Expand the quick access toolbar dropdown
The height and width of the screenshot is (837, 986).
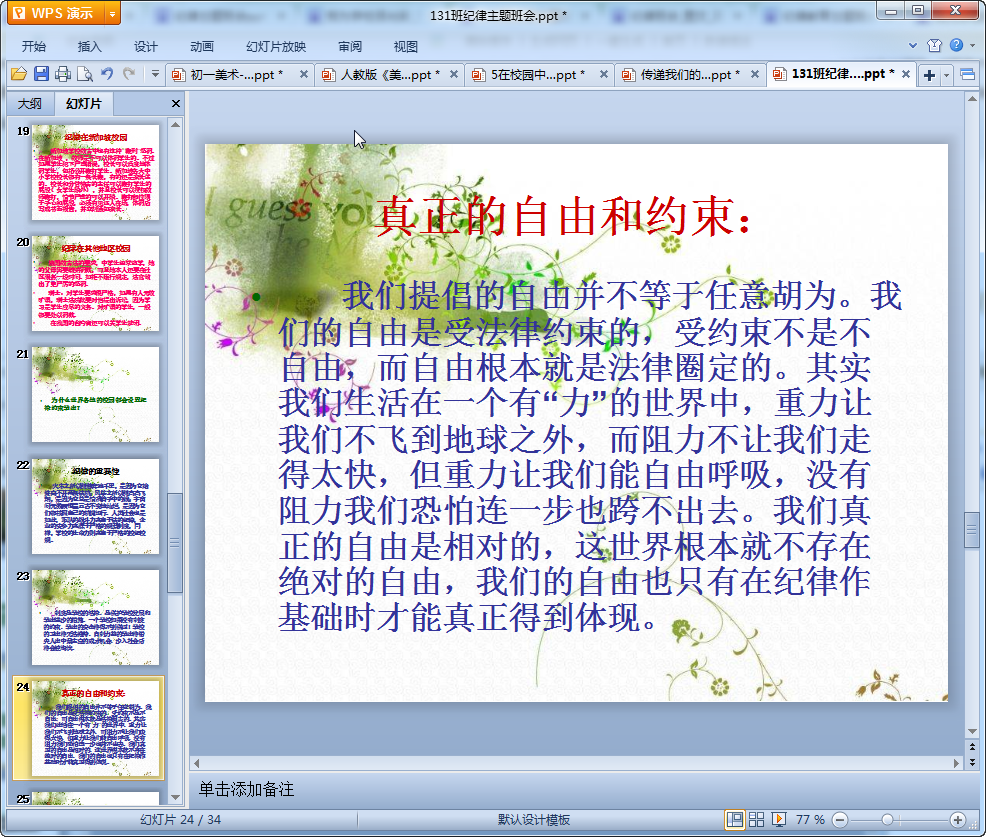click(155, 74)
